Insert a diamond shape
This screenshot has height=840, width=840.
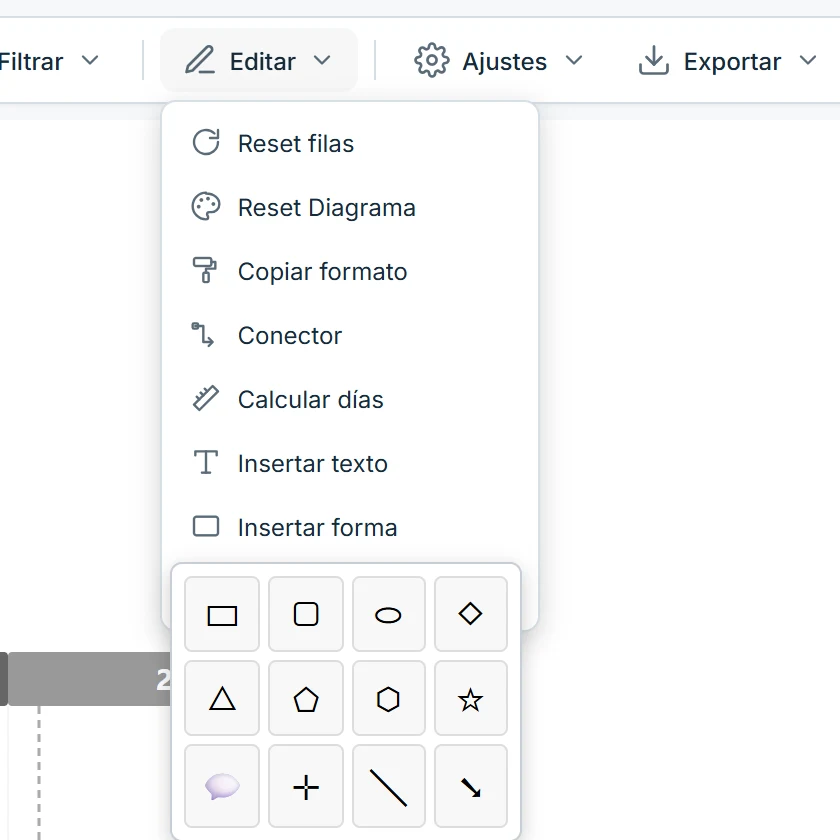click(470, 614)
